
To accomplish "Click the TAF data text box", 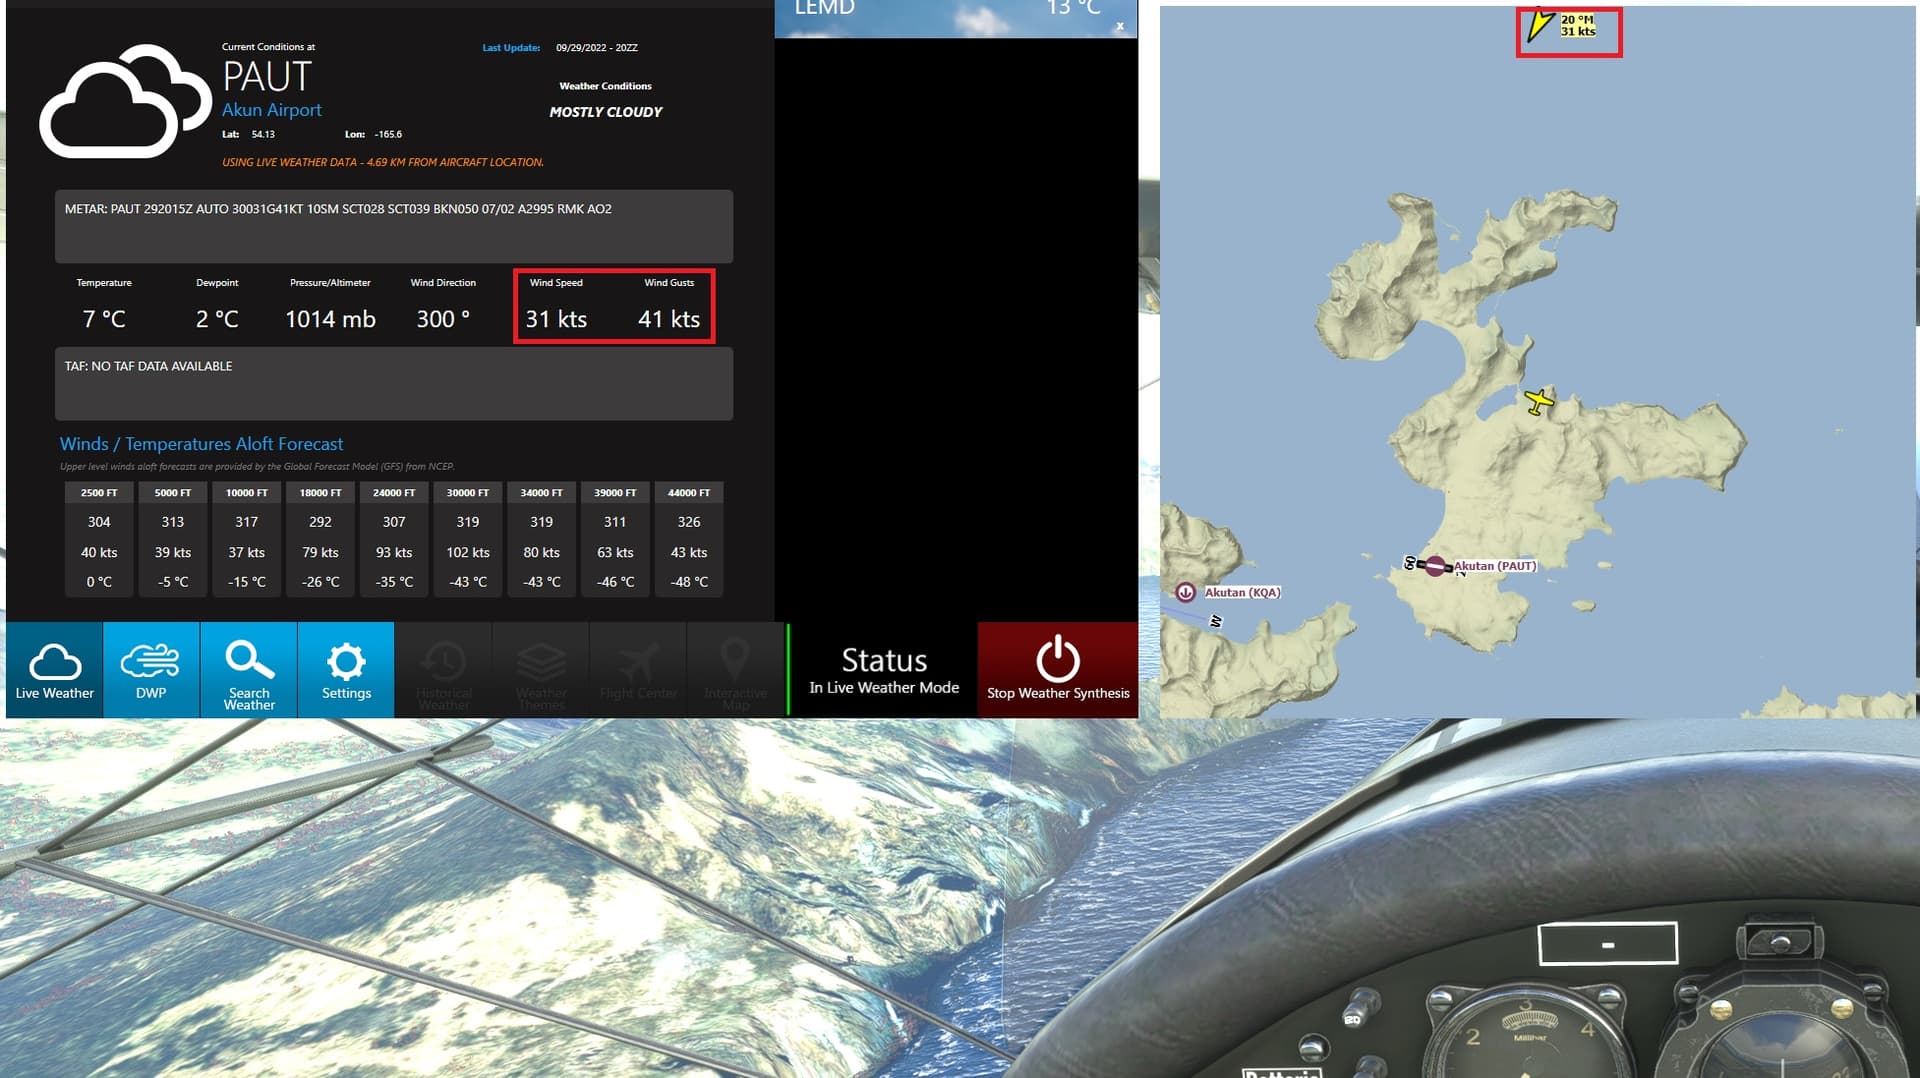I will click(x=393, y=383).
